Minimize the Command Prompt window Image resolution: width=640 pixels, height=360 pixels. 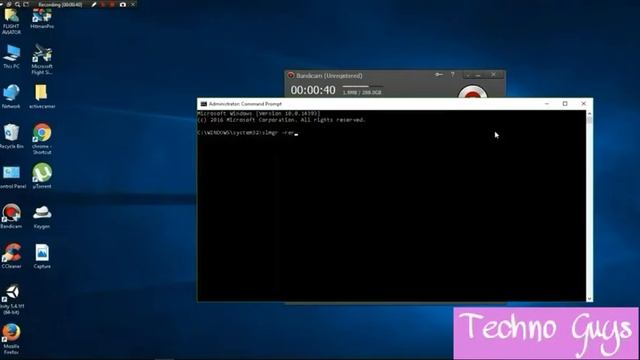tap(547, 104)
